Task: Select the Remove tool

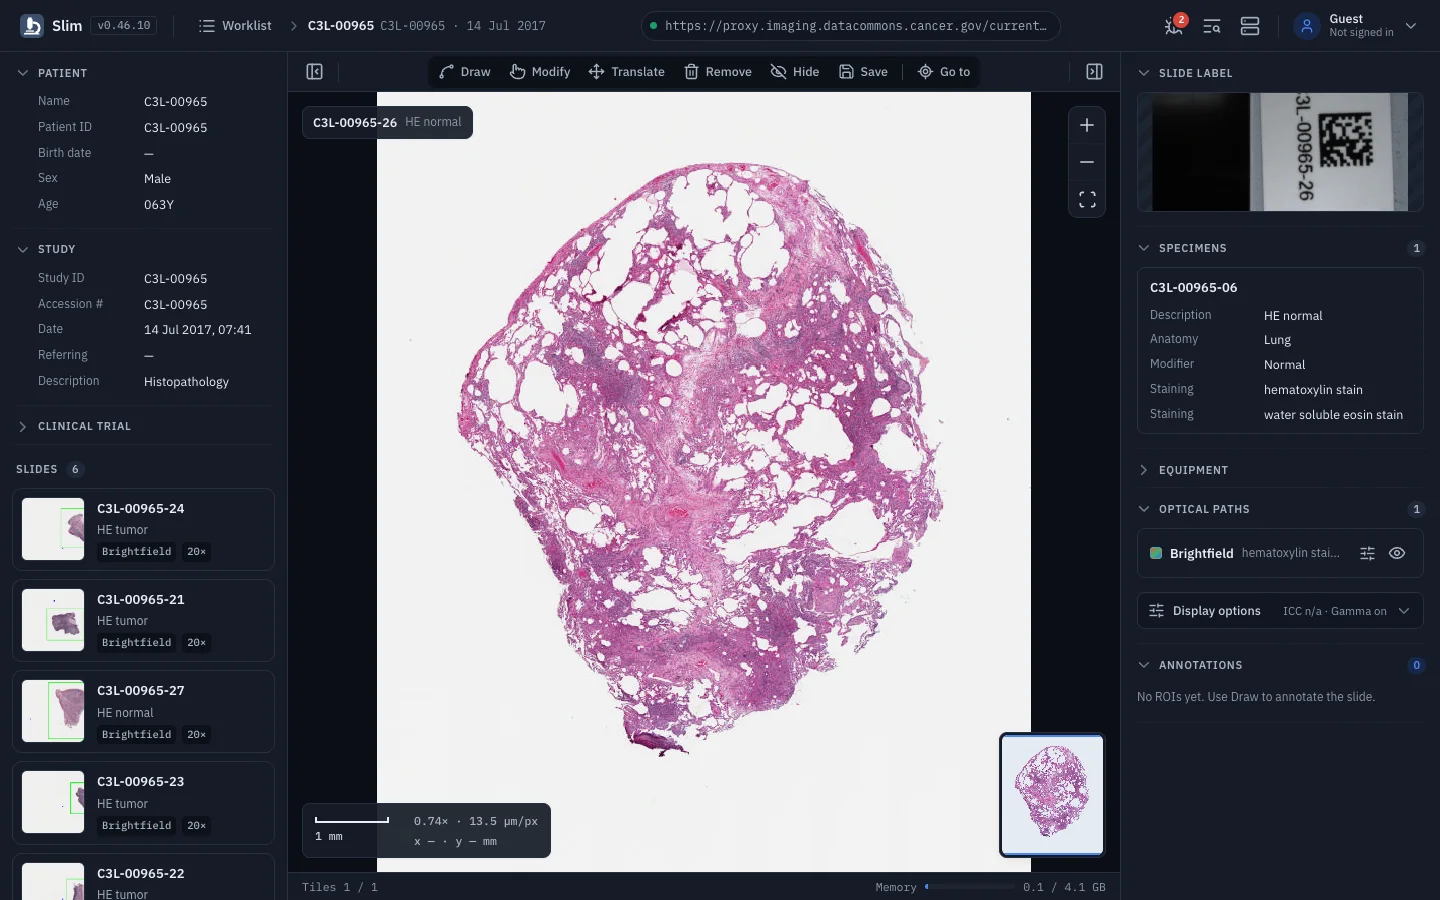Action: [718, 72]
